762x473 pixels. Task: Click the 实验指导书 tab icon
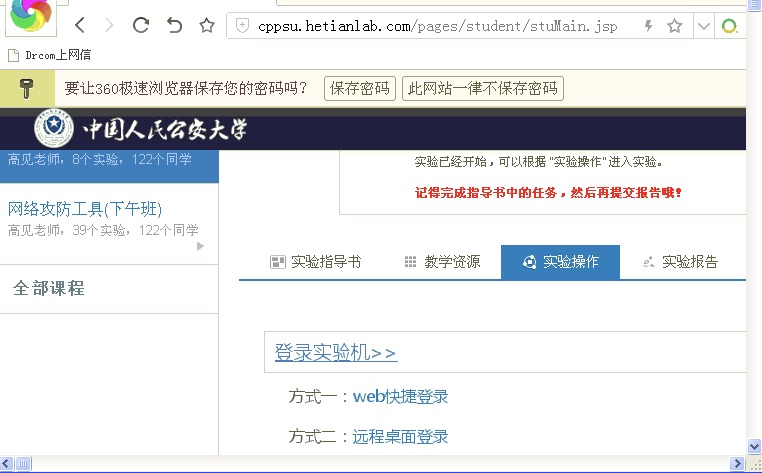[277, 262]
